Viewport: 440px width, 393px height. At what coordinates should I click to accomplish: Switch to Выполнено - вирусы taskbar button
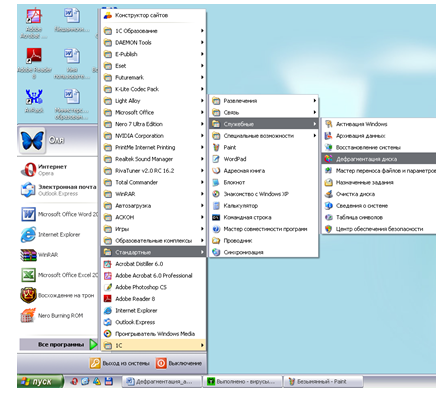tap(243, 381)
